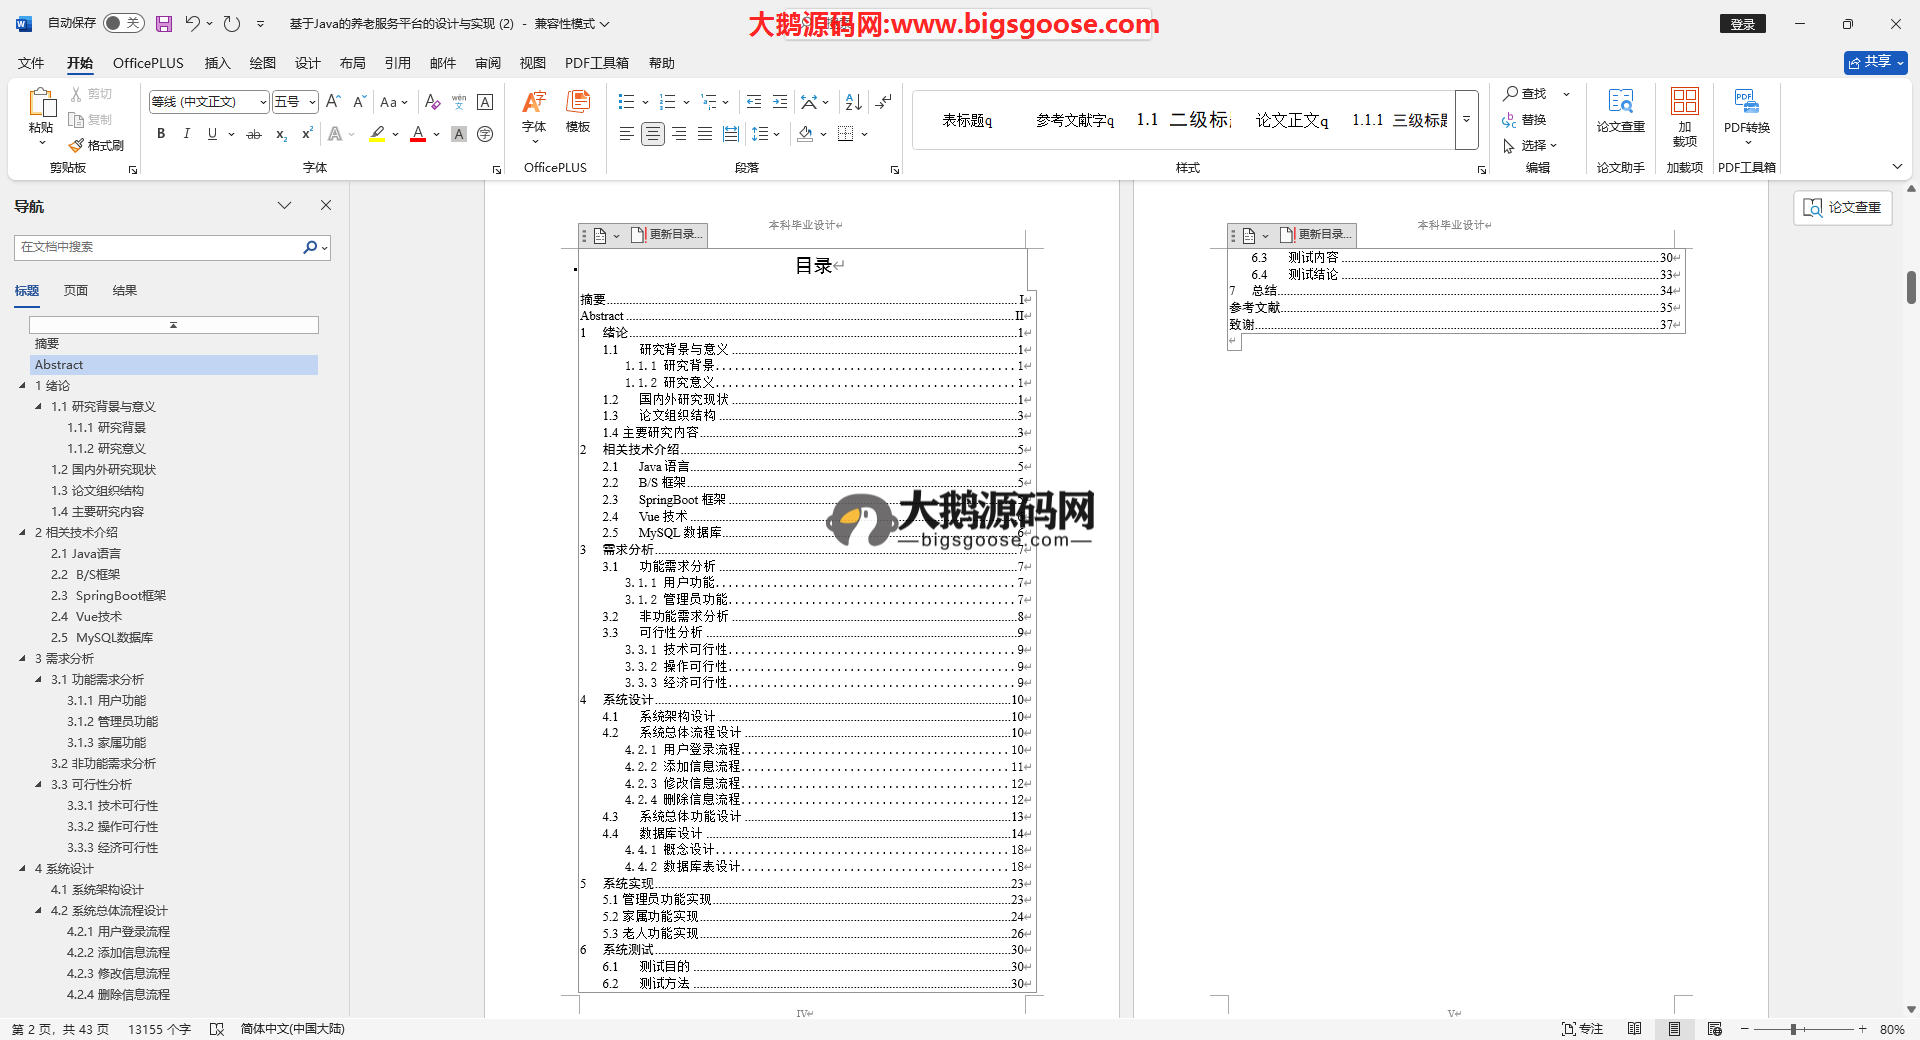Click the Format Painter (格式刷) icon
This screenshot has width=1920, height=1040.
pyautogui.click(x=96, y=145)
